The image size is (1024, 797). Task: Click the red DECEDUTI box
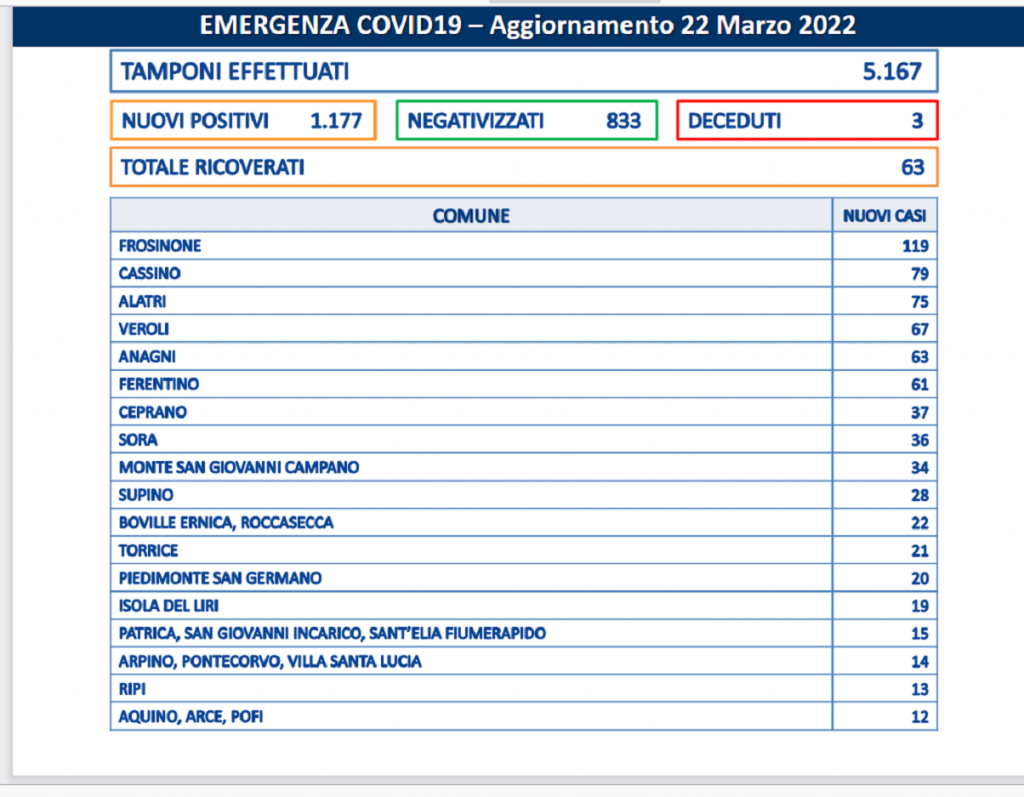[807, 121]
